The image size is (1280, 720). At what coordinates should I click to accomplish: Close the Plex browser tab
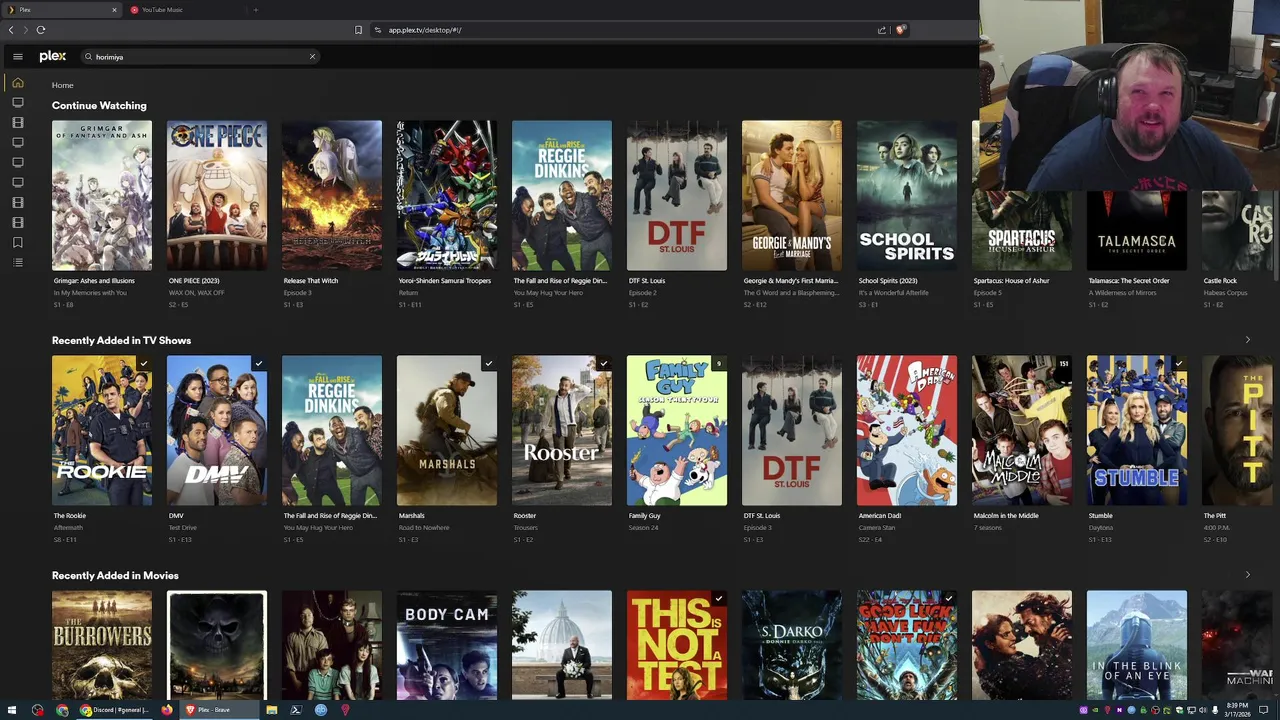(114, 10)
